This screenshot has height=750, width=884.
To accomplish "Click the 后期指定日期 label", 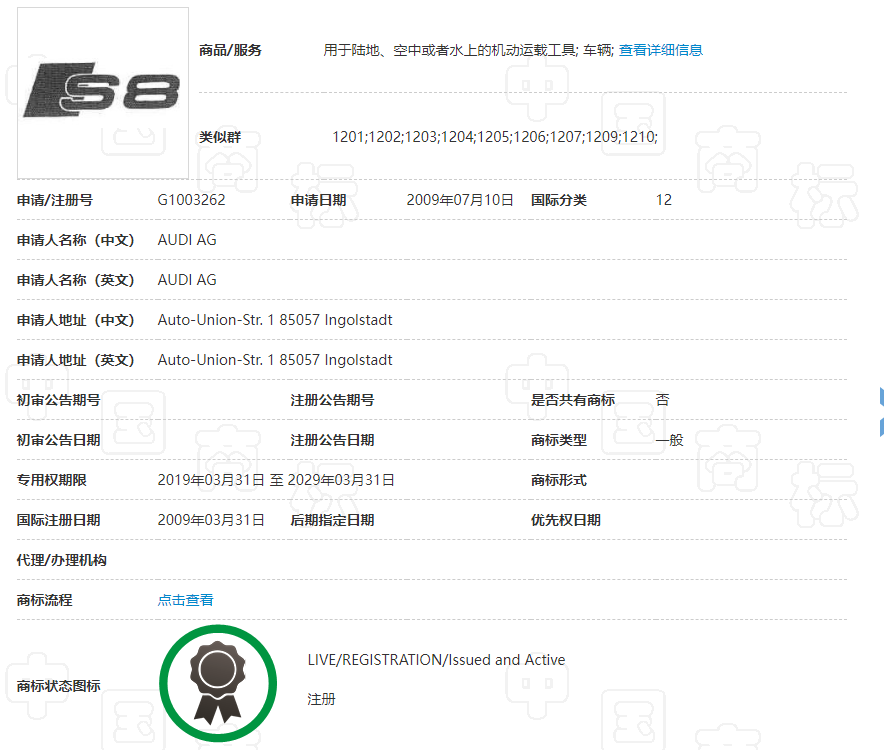I will click(332, 520).
